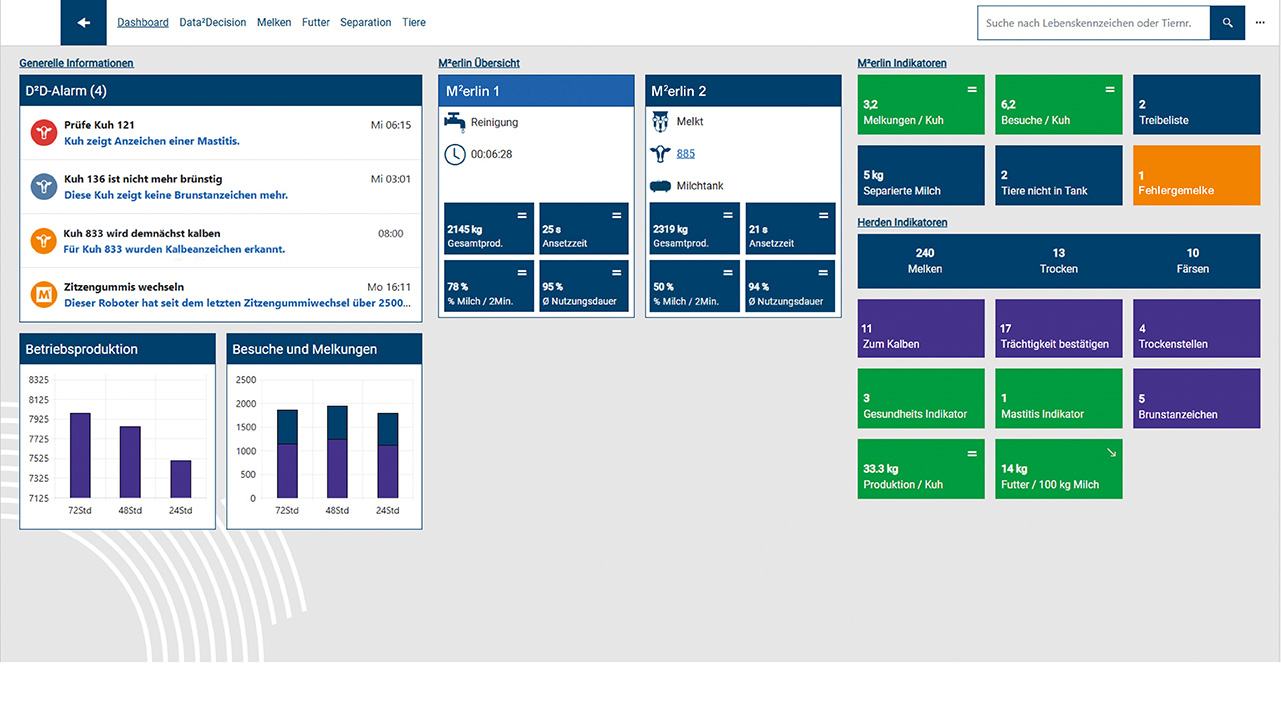The width and height of the screenshot is (1281, 721).
Task: Expand the Ansetzzeit tile in M²erlin 2
Action: coord(823,215)
